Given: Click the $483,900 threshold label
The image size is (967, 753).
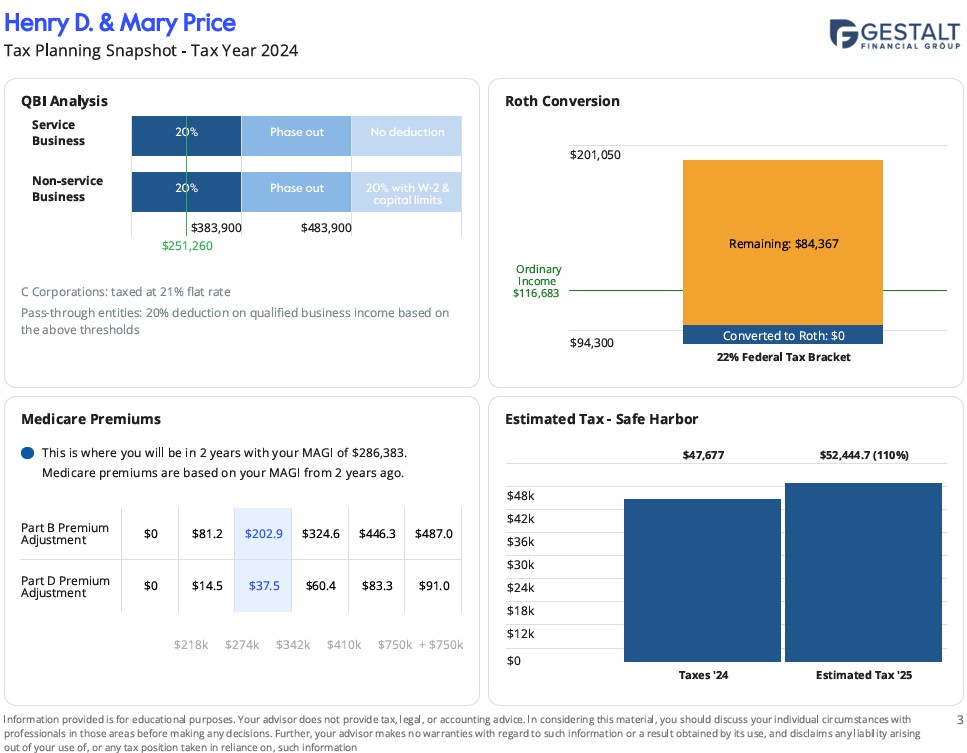Looking at the screenshot, I should coord(326,228).
